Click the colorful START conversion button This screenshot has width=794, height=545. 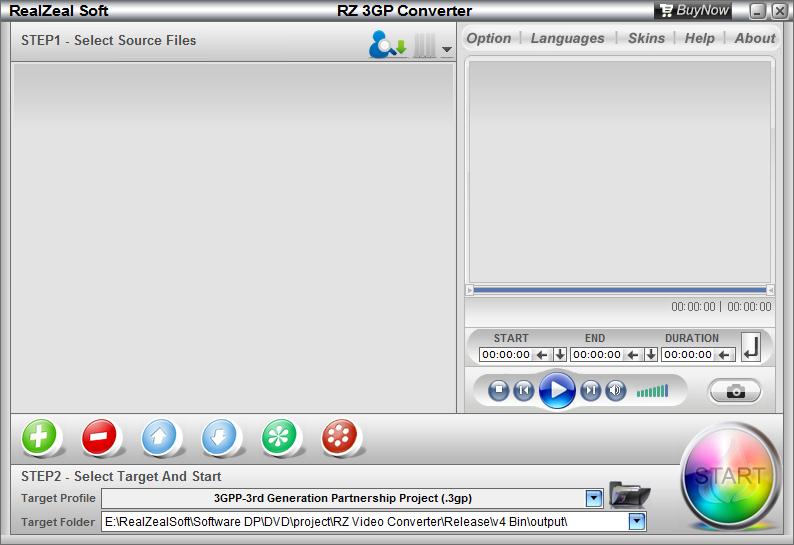[730, 476]
